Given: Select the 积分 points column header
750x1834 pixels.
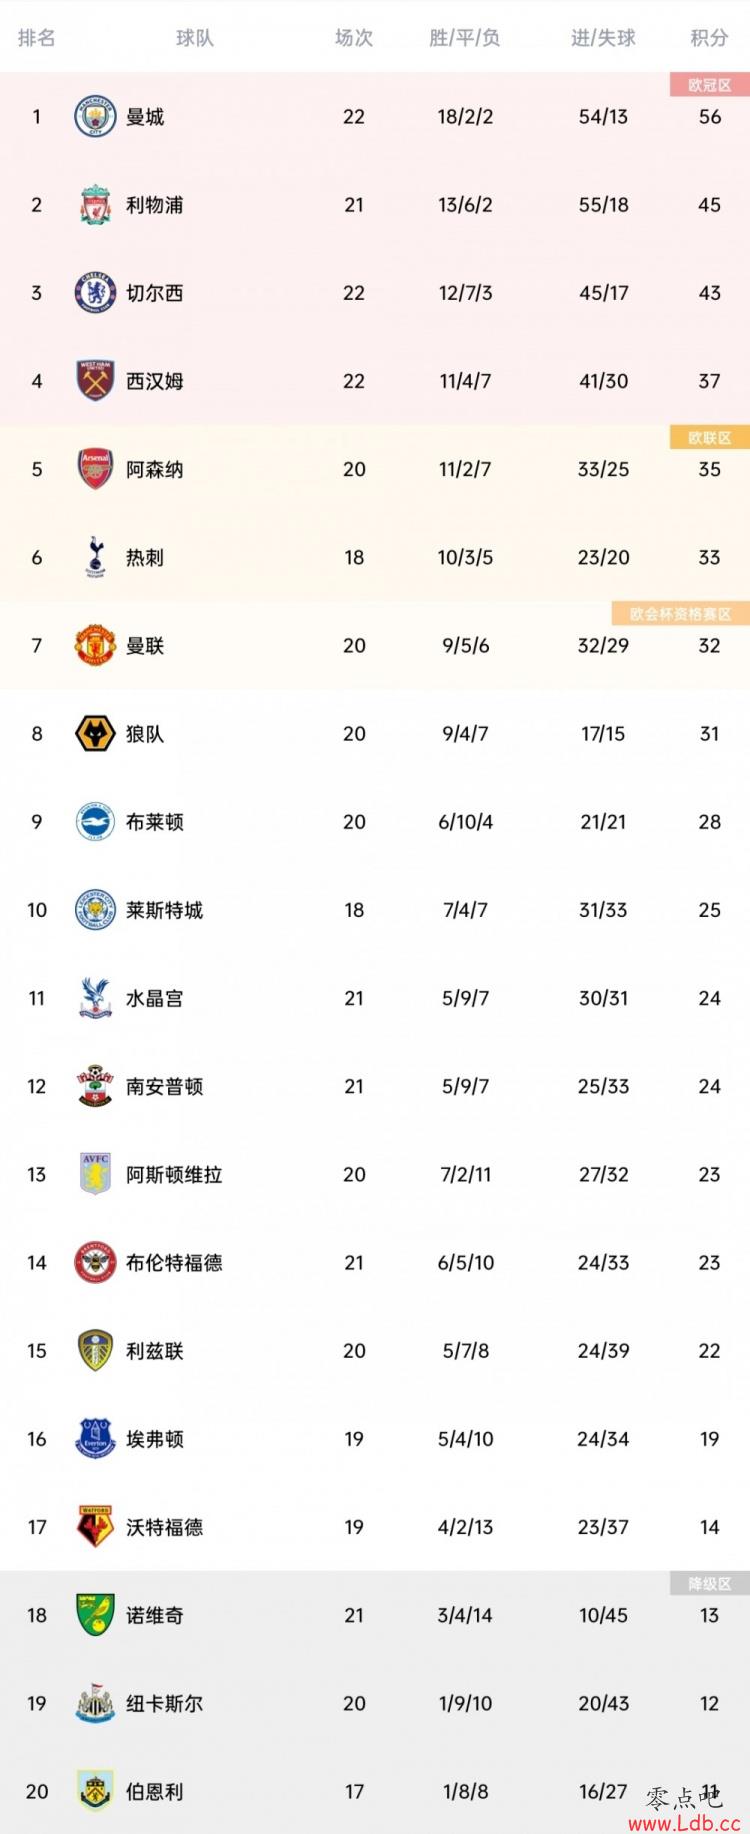Looking at the screenshot, I should tap(709, 38).
